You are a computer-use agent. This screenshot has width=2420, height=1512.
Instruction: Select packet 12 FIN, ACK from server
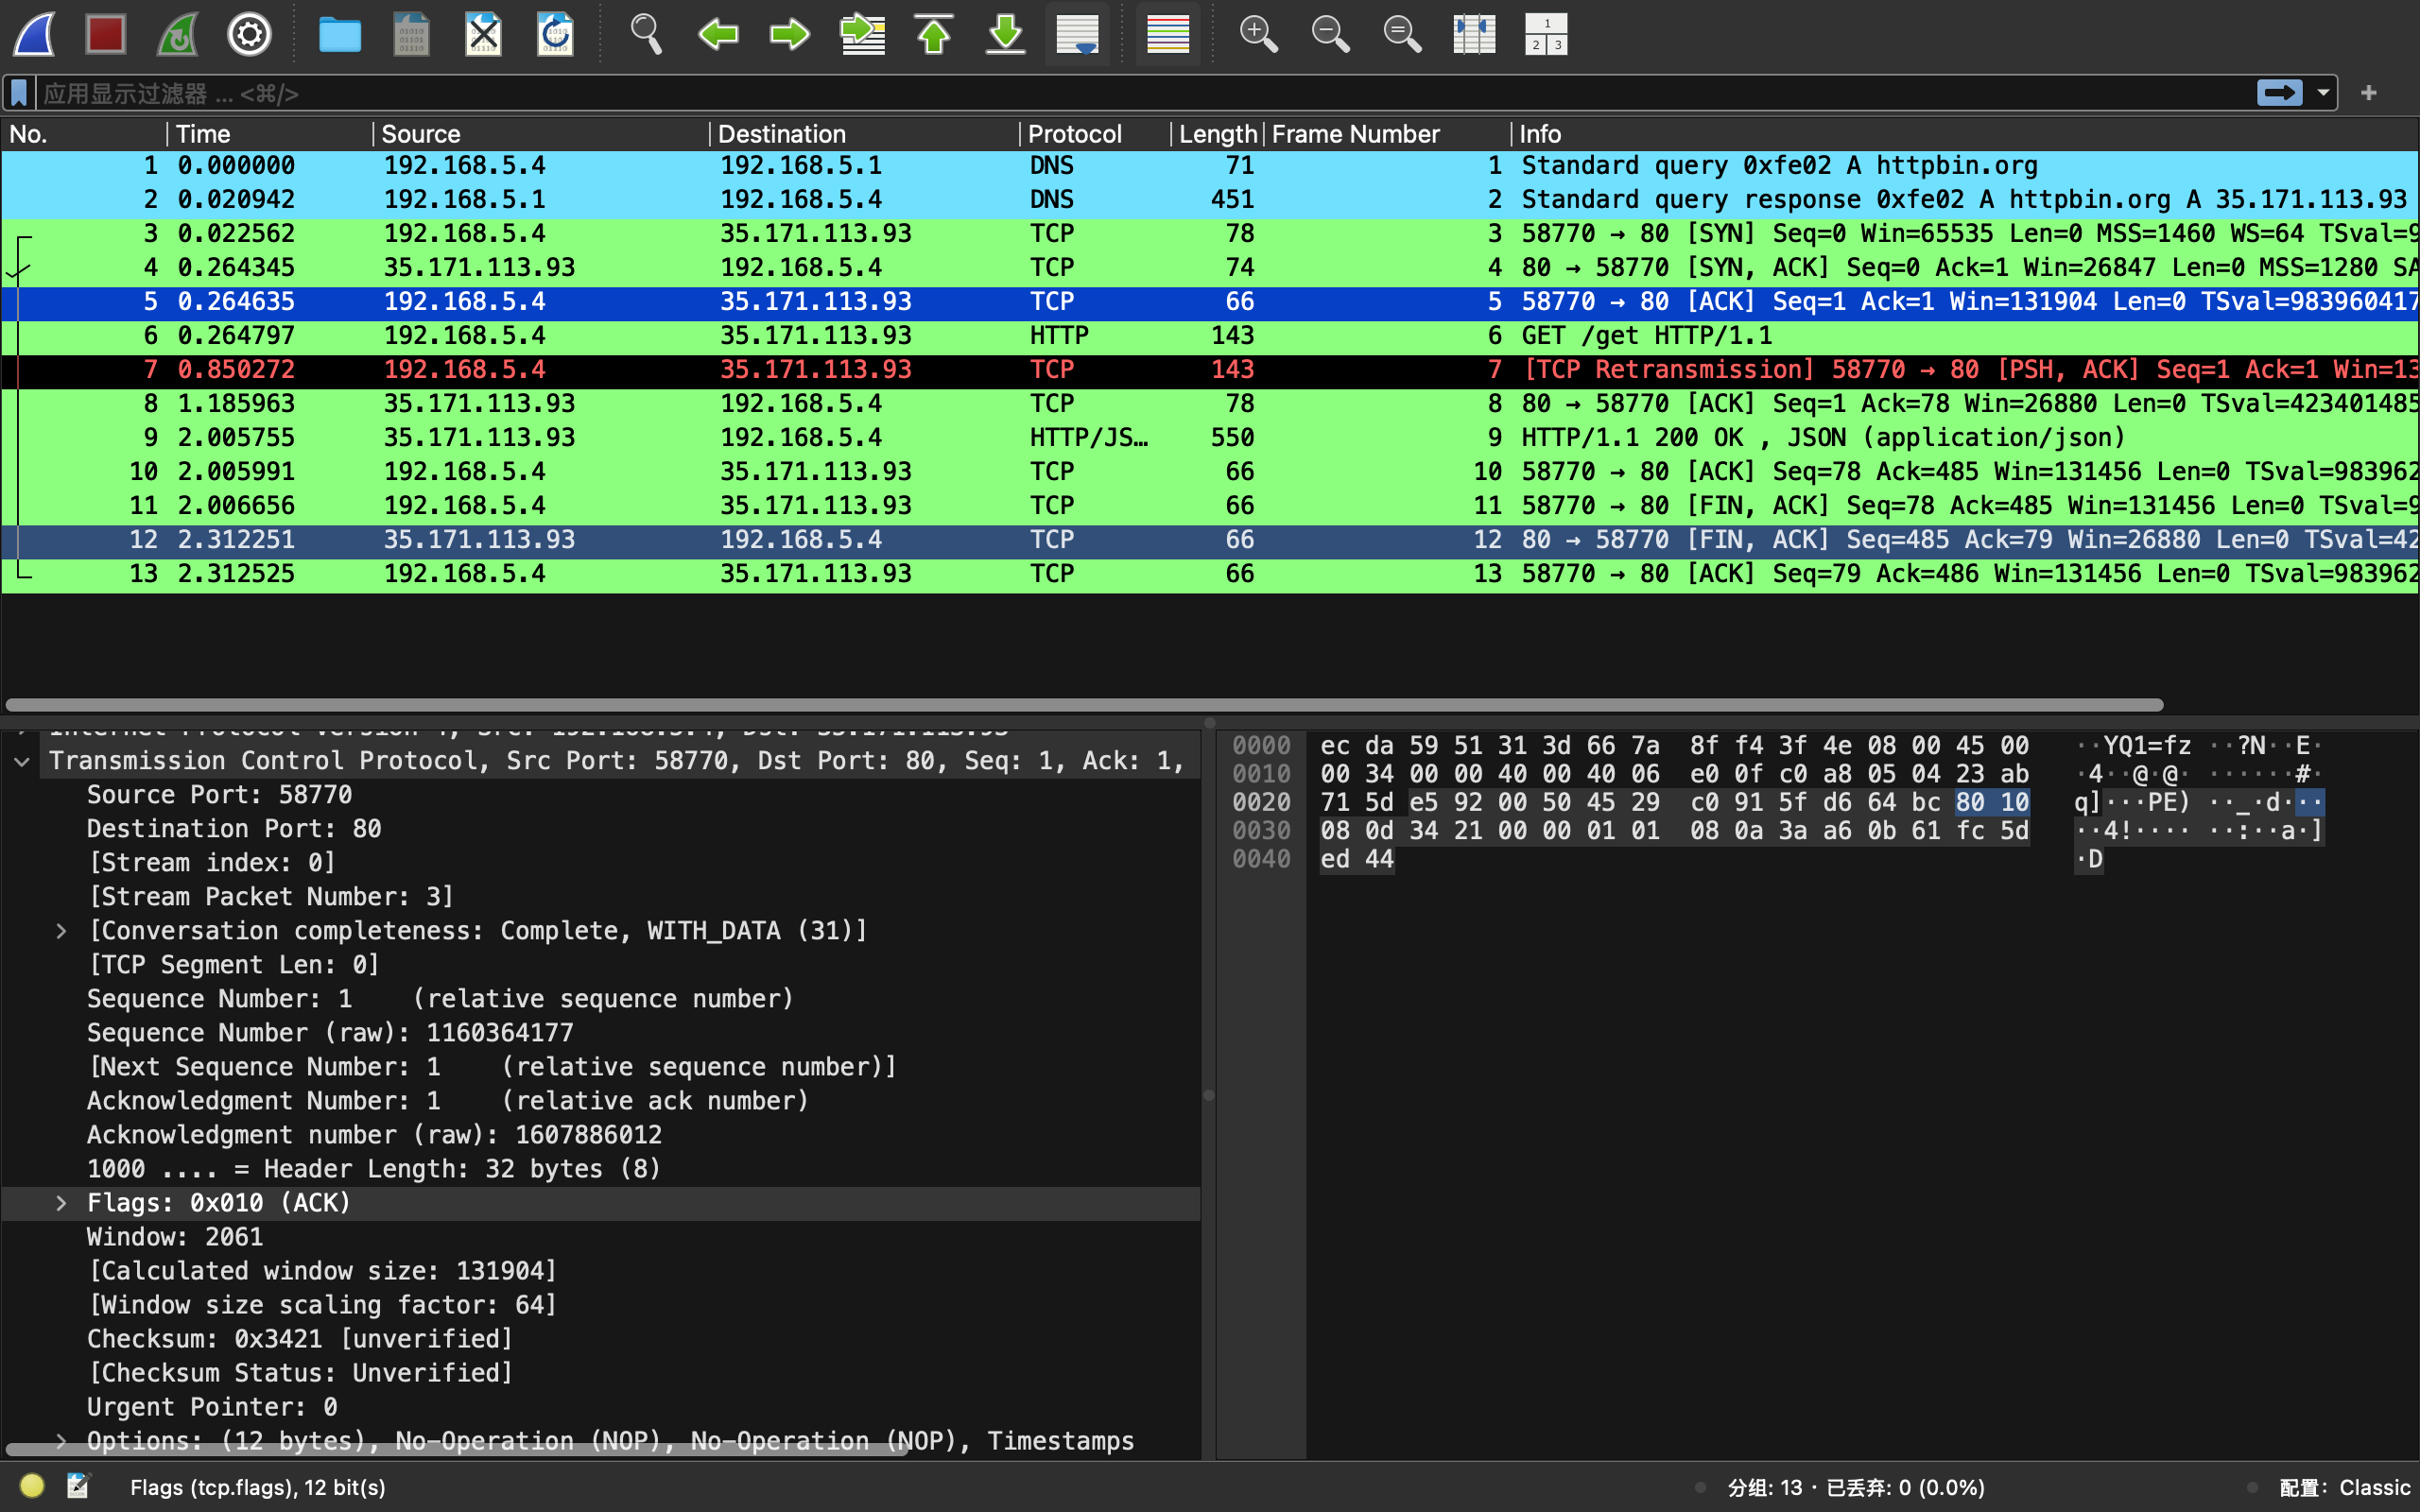(x=1209, y=540)
